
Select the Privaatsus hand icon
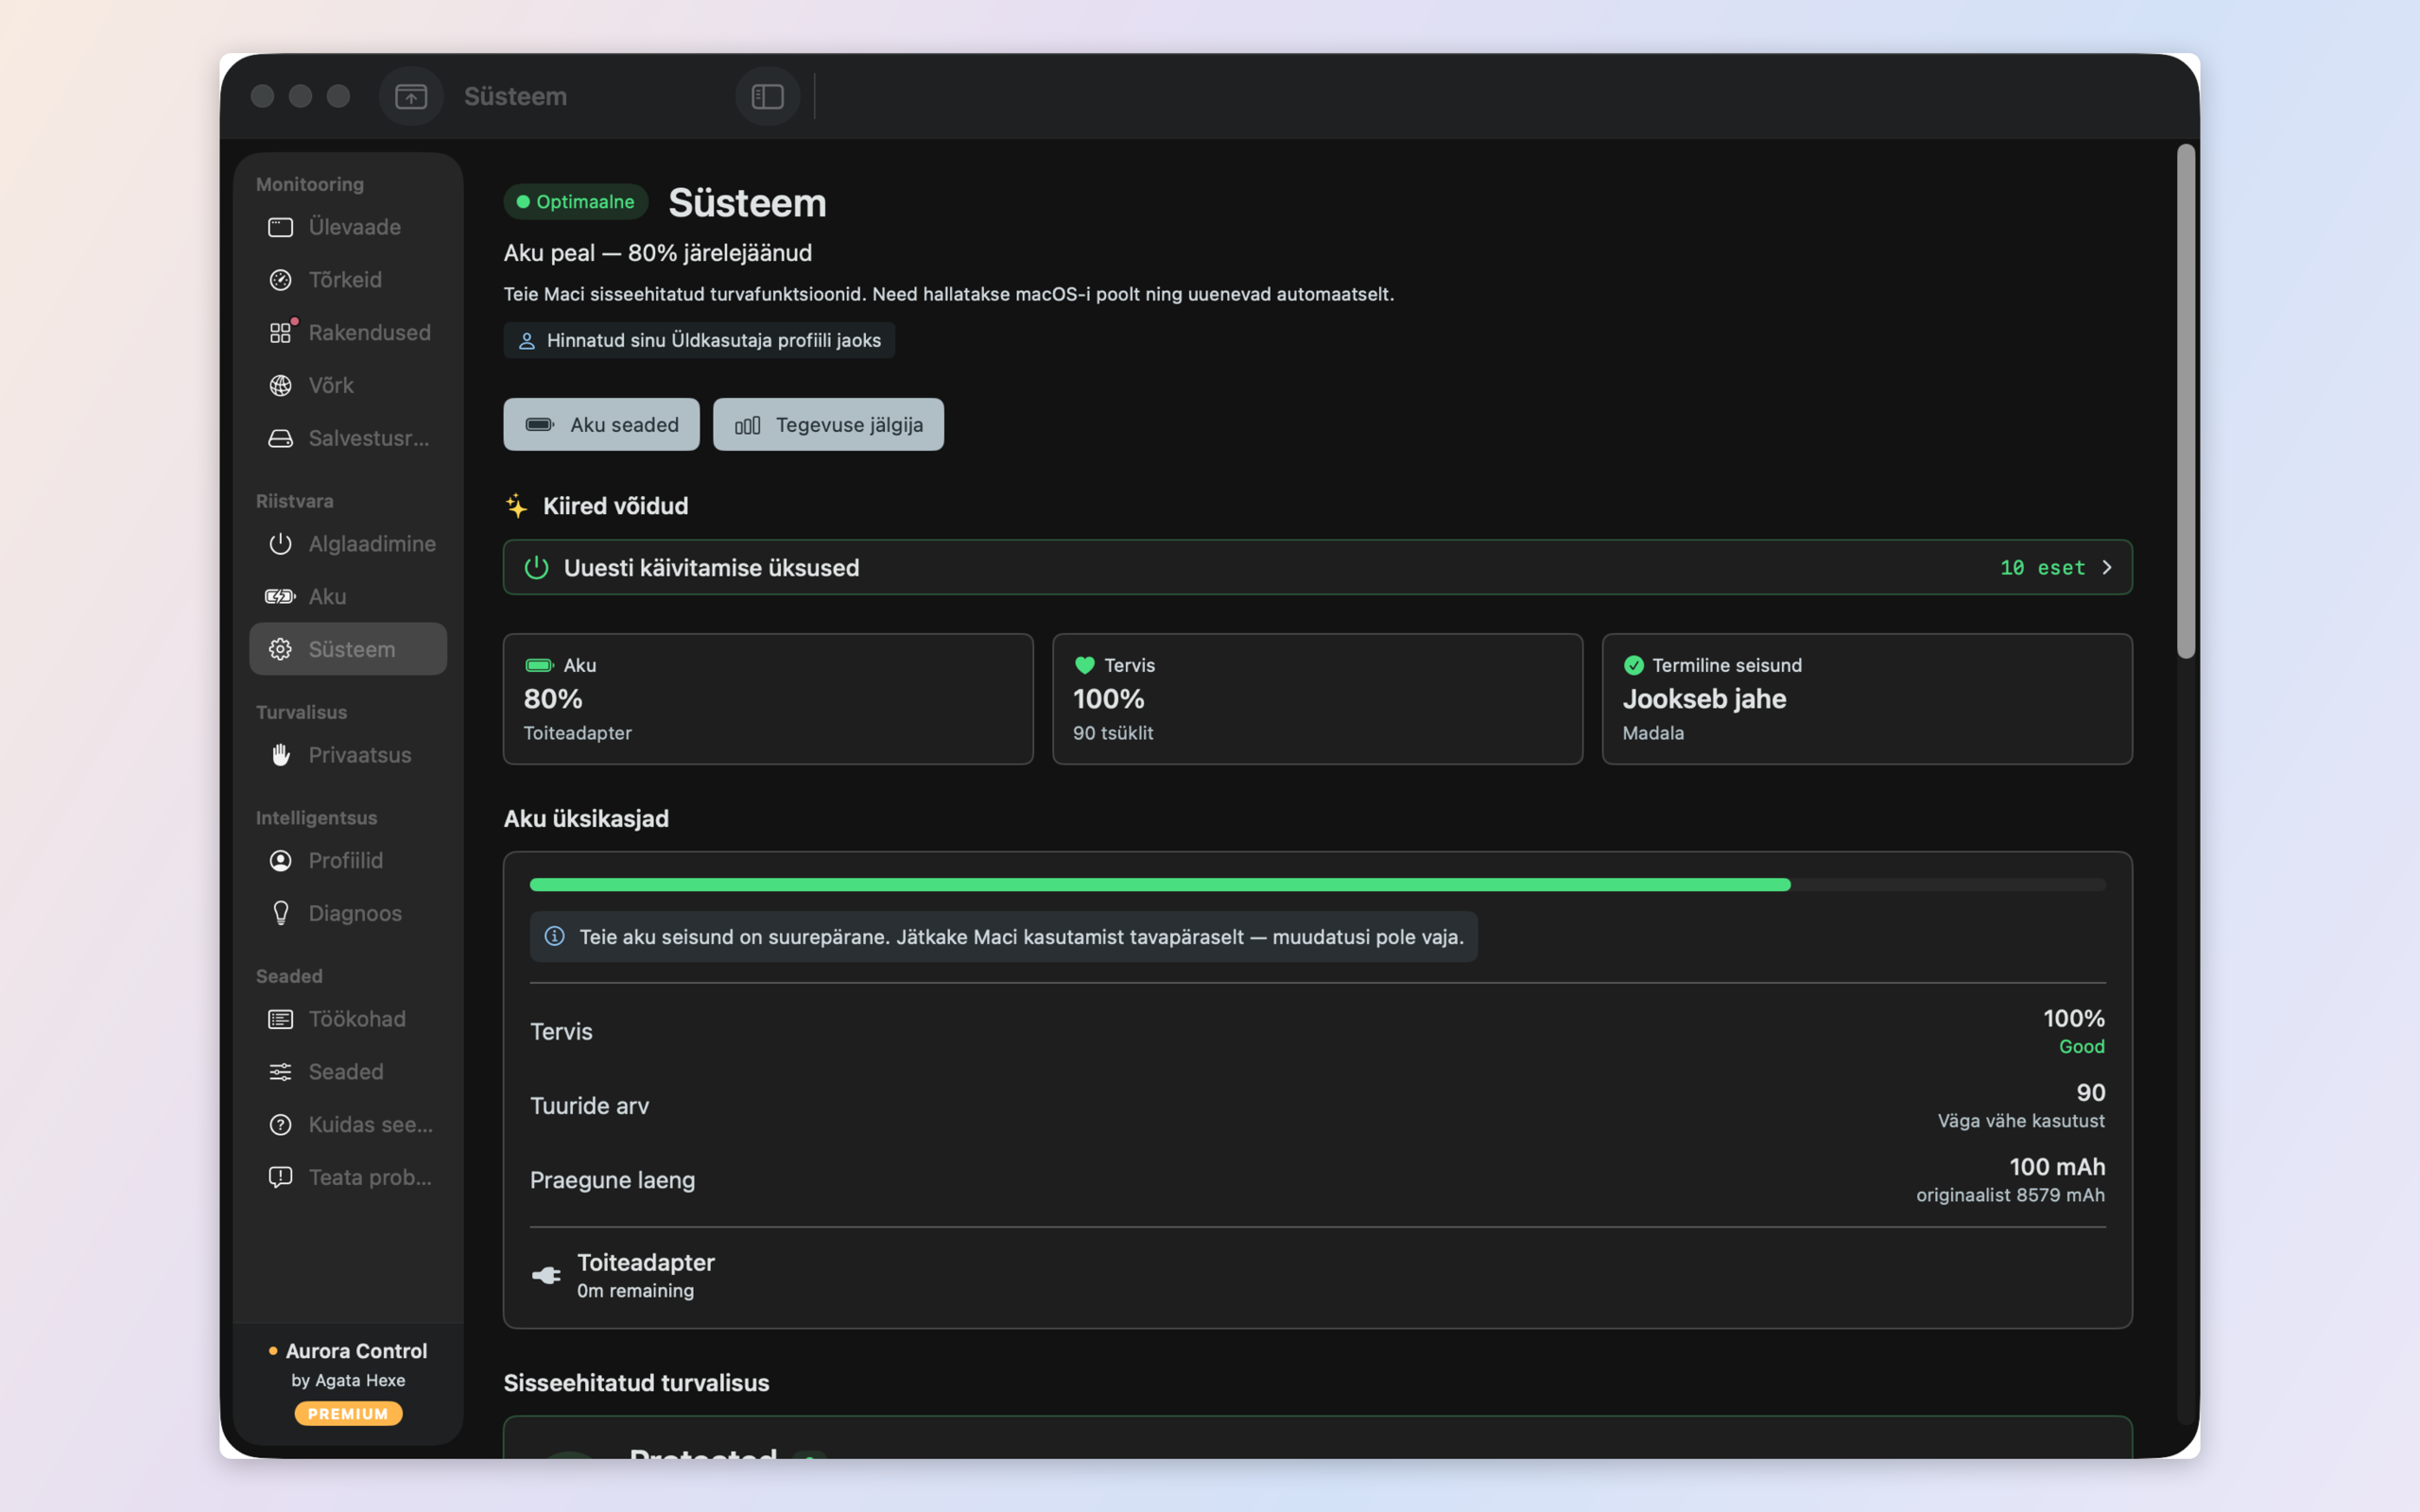pyautogui.click(x=281, y=755)
